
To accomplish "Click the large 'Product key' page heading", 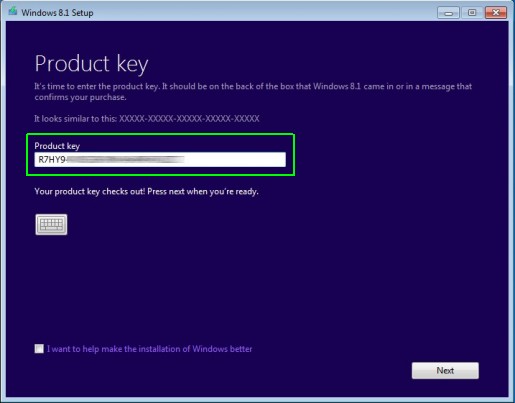I will click(x=91, y=64).
